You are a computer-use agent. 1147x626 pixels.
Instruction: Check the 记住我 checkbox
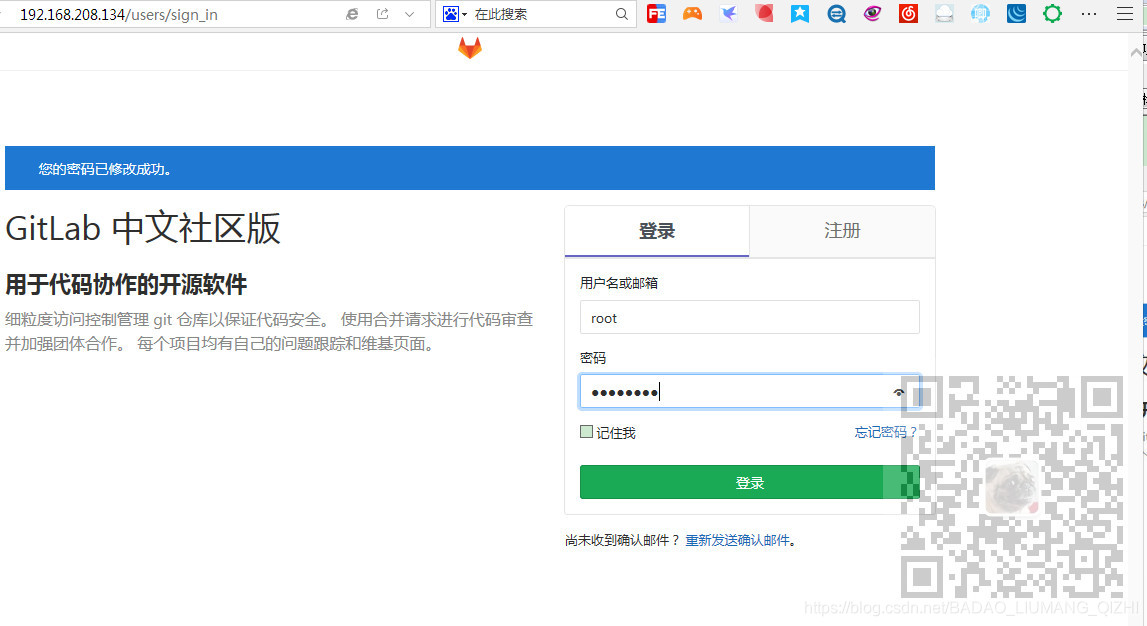586,432
